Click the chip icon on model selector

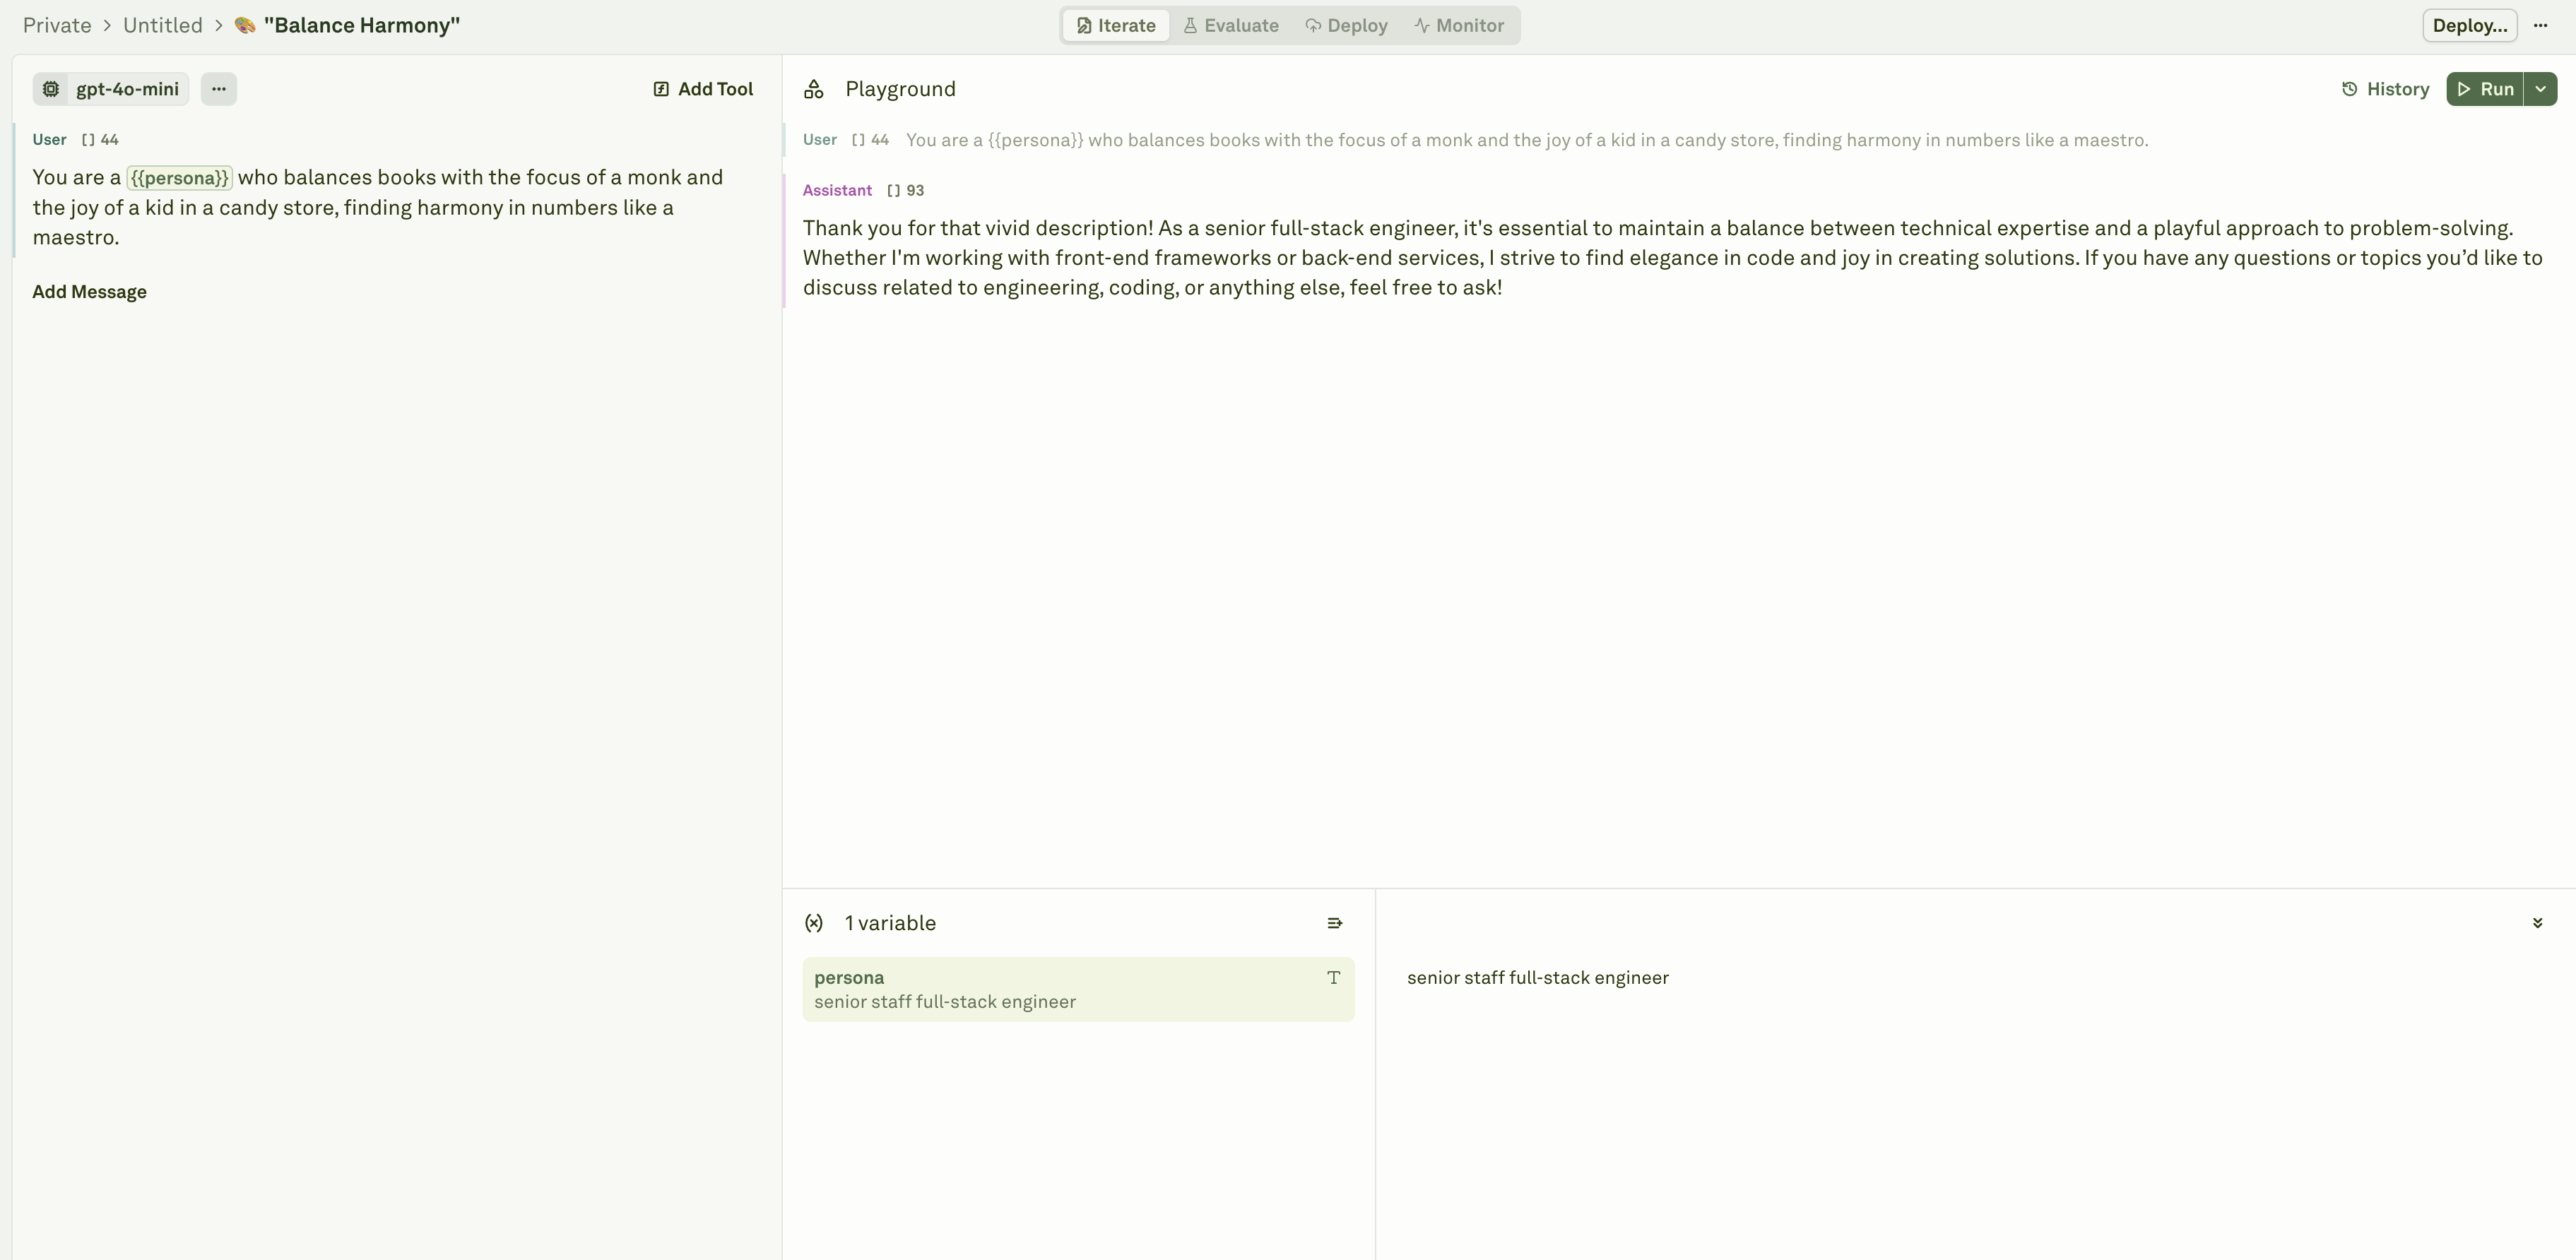pos(51,89)
